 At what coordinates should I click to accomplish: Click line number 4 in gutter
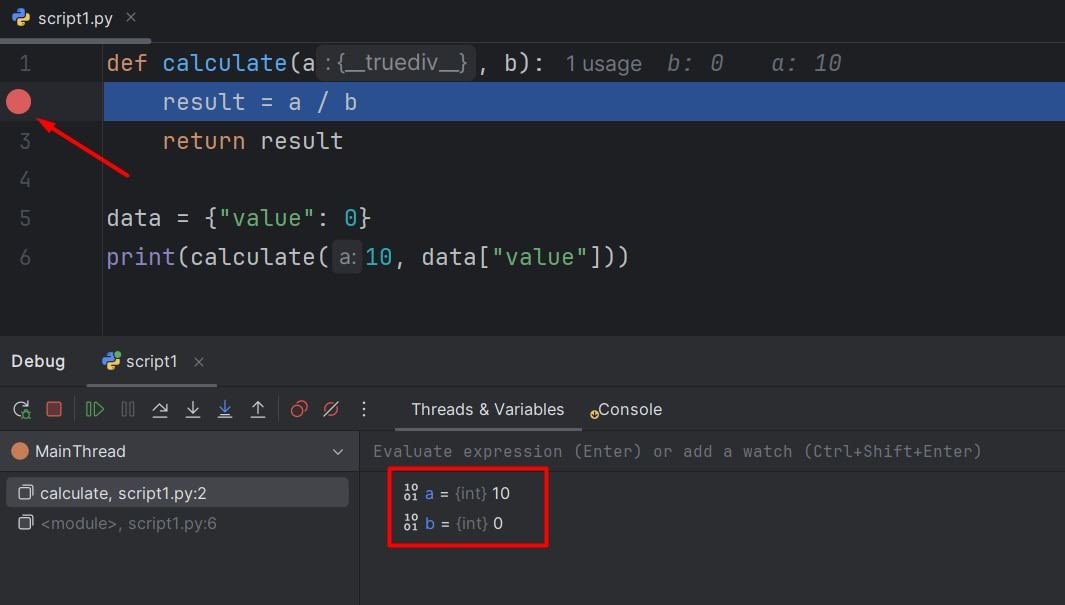click(25, 180)
